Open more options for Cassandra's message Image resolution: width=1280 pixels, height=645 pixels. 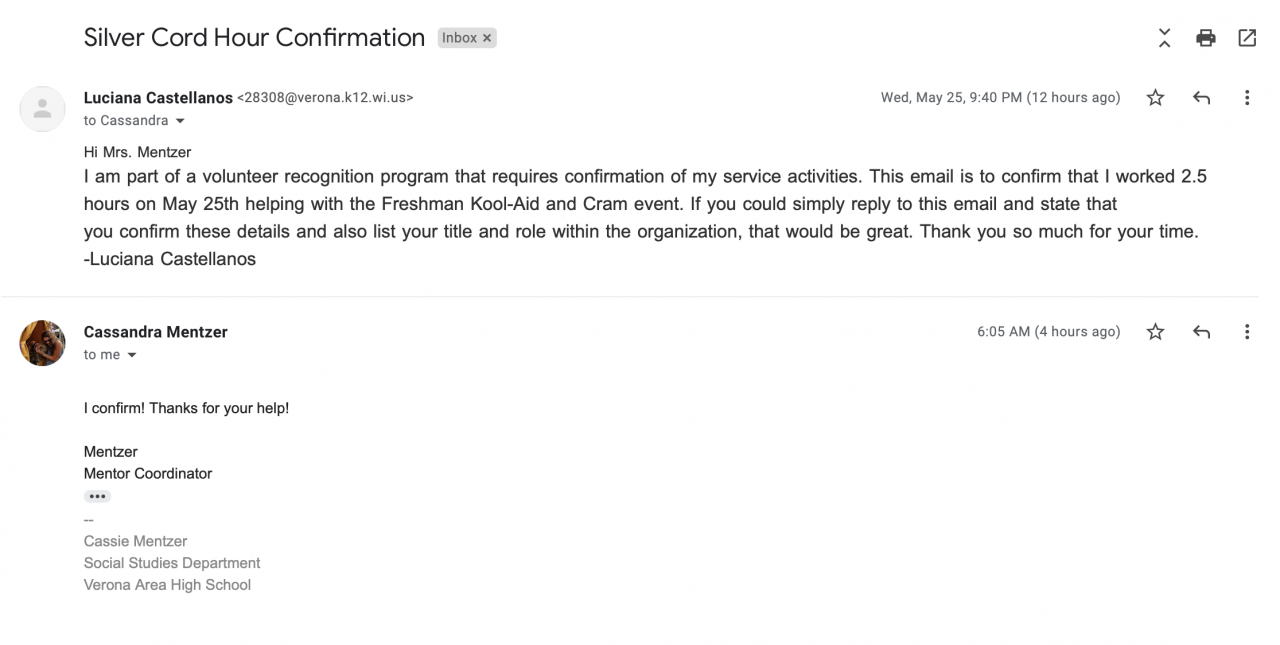(x=1247, y=332)
